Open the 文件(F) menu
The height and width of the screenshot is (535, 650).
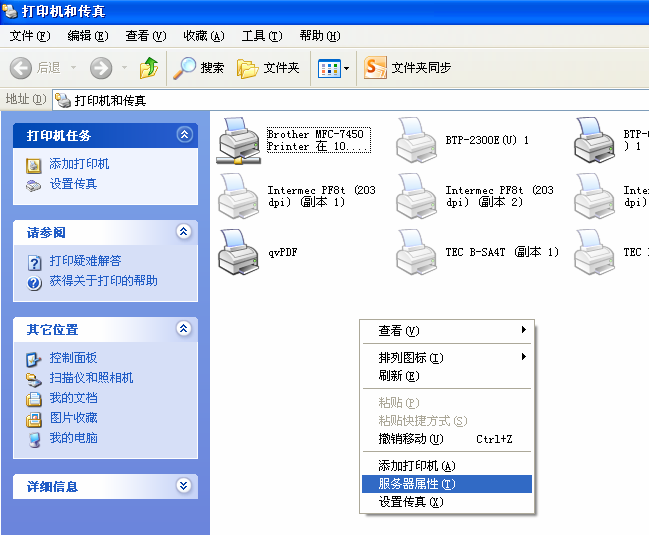coord(30,36)
